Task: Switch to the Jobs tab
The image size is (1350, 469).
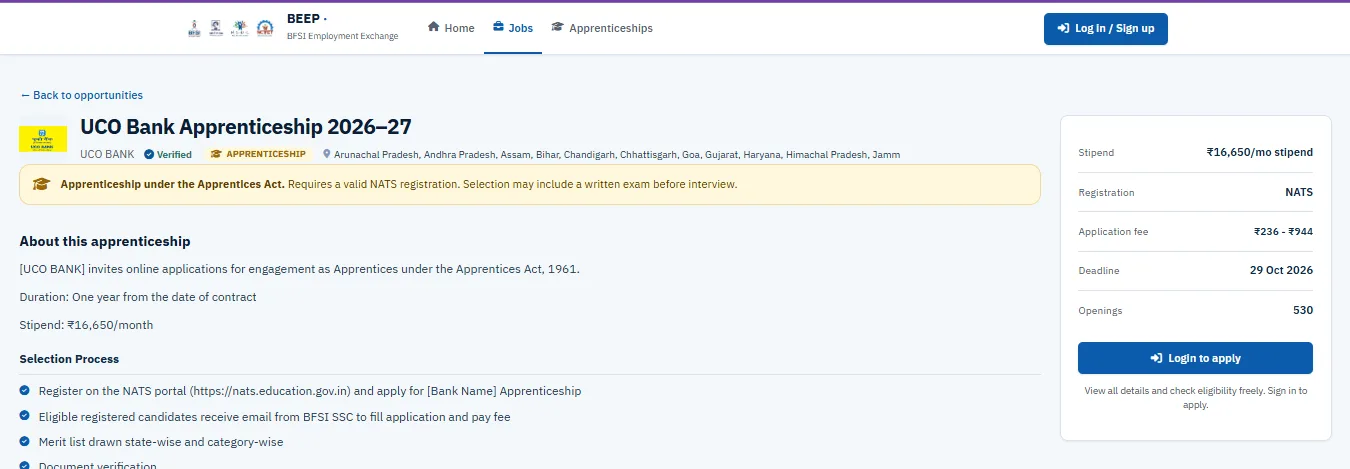Action: pyautogui.click(x=513, y=28)
